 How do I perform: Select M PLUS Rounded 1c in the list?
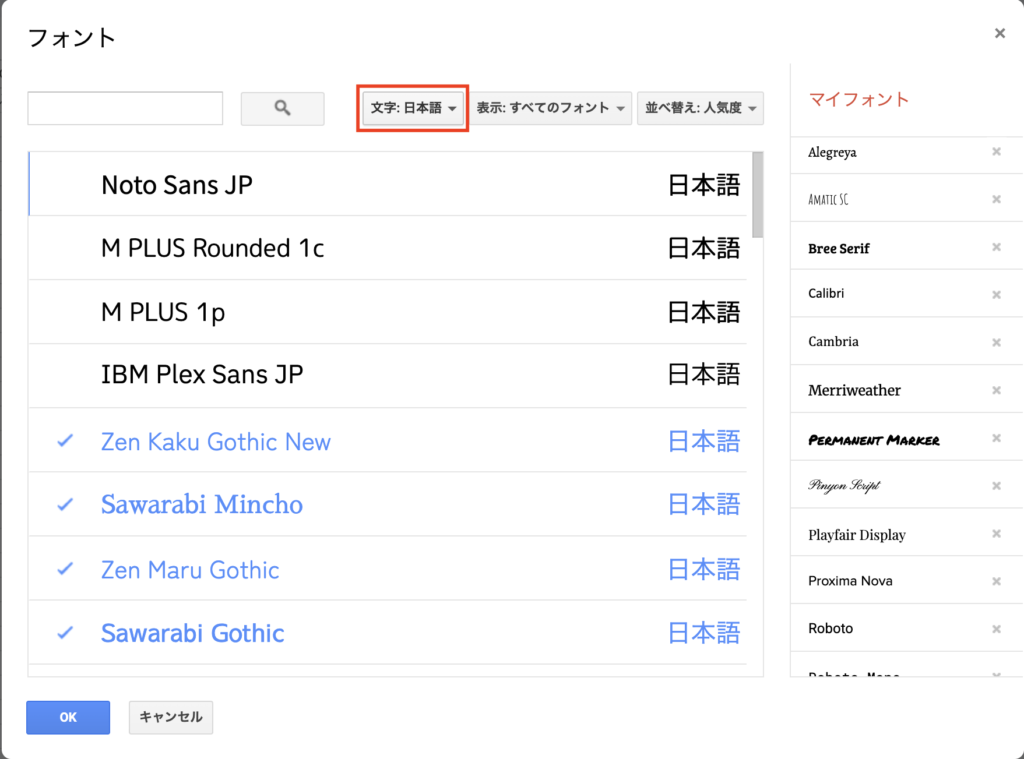click(x=213, y=248)
